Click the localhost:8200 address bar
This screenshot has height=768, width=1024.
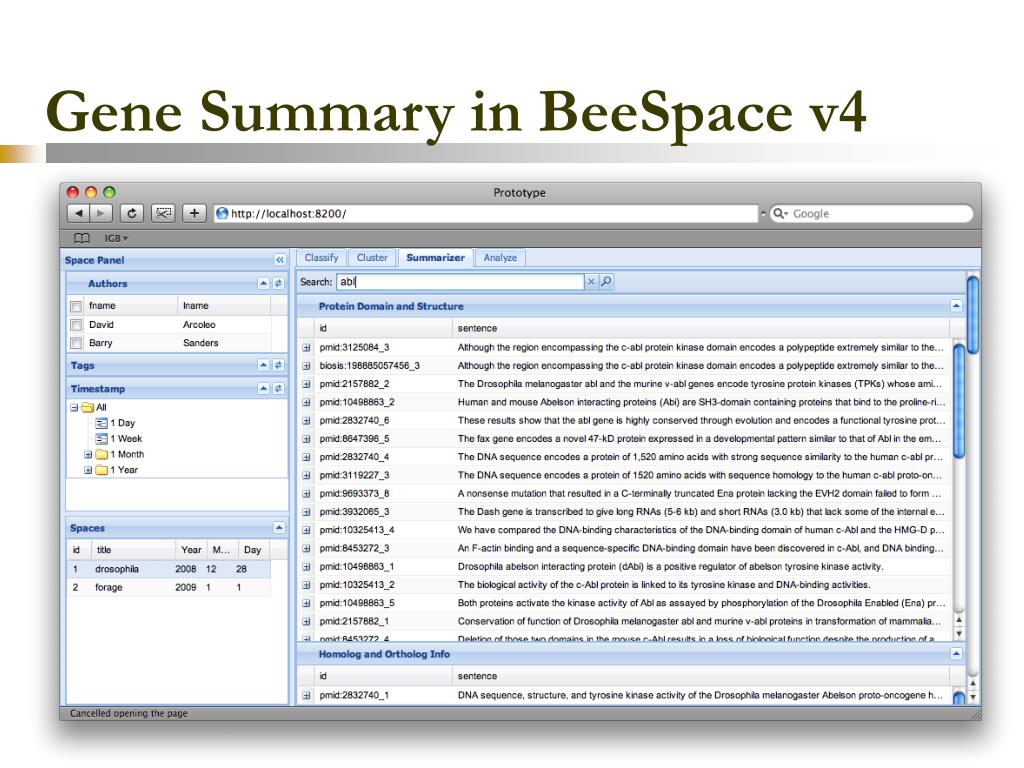487,214
